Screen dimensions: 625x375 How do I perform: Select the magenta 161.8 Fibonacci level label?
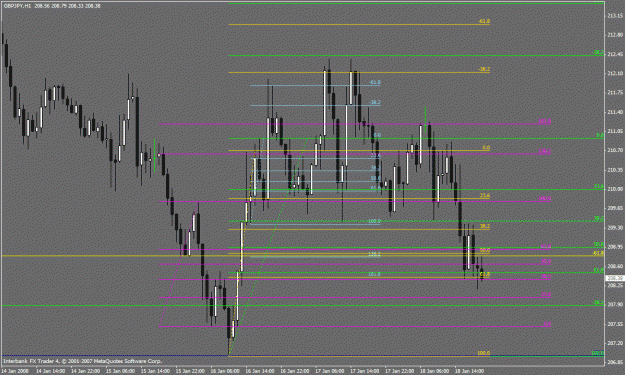click(x=545, y=121)
